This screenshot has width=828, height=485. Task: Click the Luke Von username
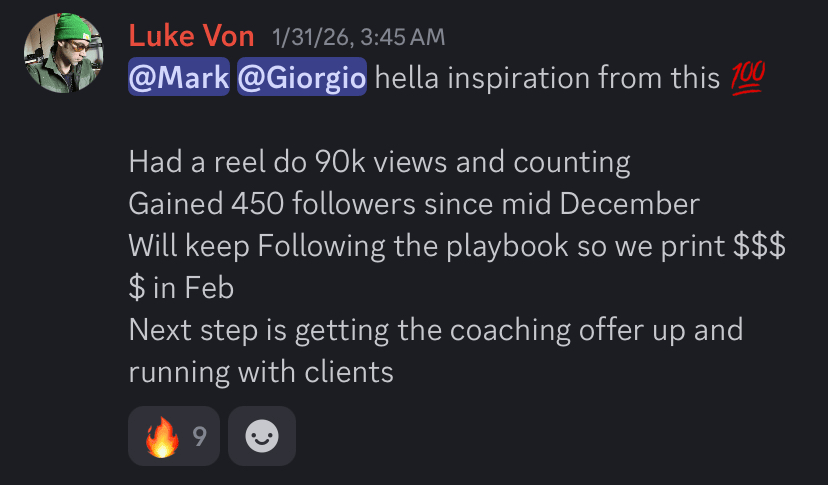point(190,36)
